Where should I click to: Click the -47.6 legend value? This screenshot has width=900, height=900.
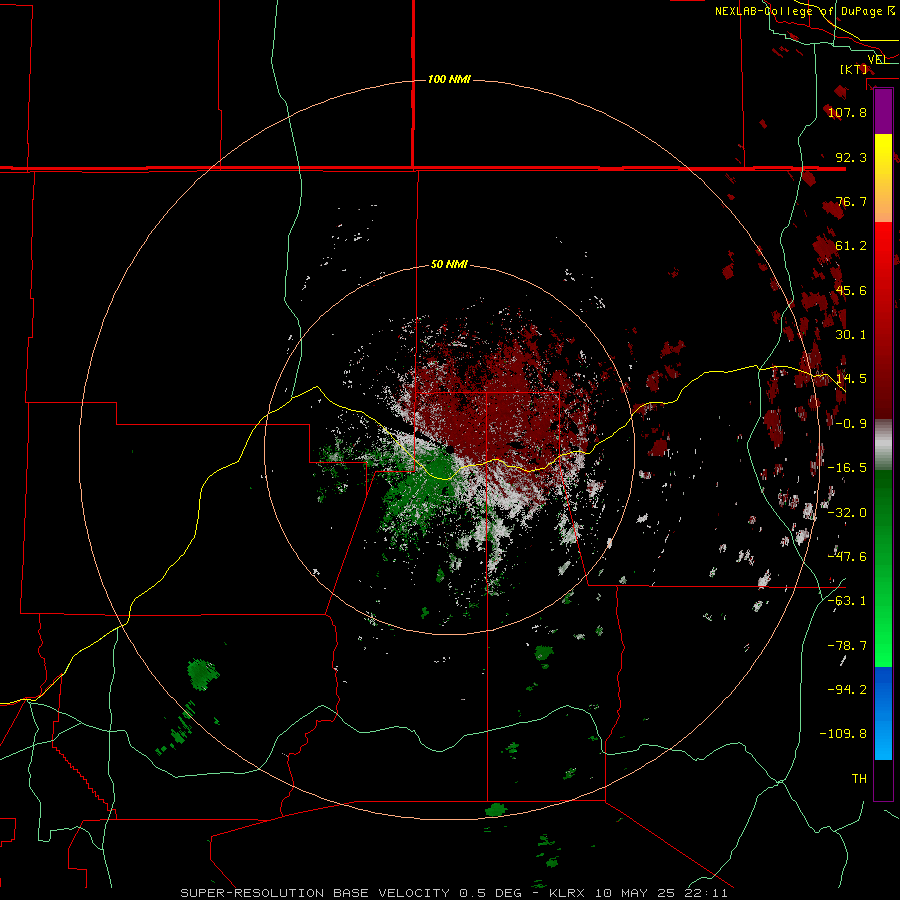[x=847, y=557]
